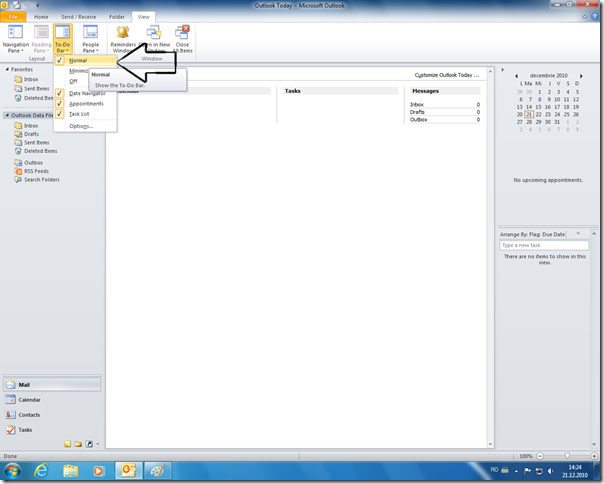Open Windows Start menu
Viewport: 604px width, 484px height.
(x=12, y=471)
